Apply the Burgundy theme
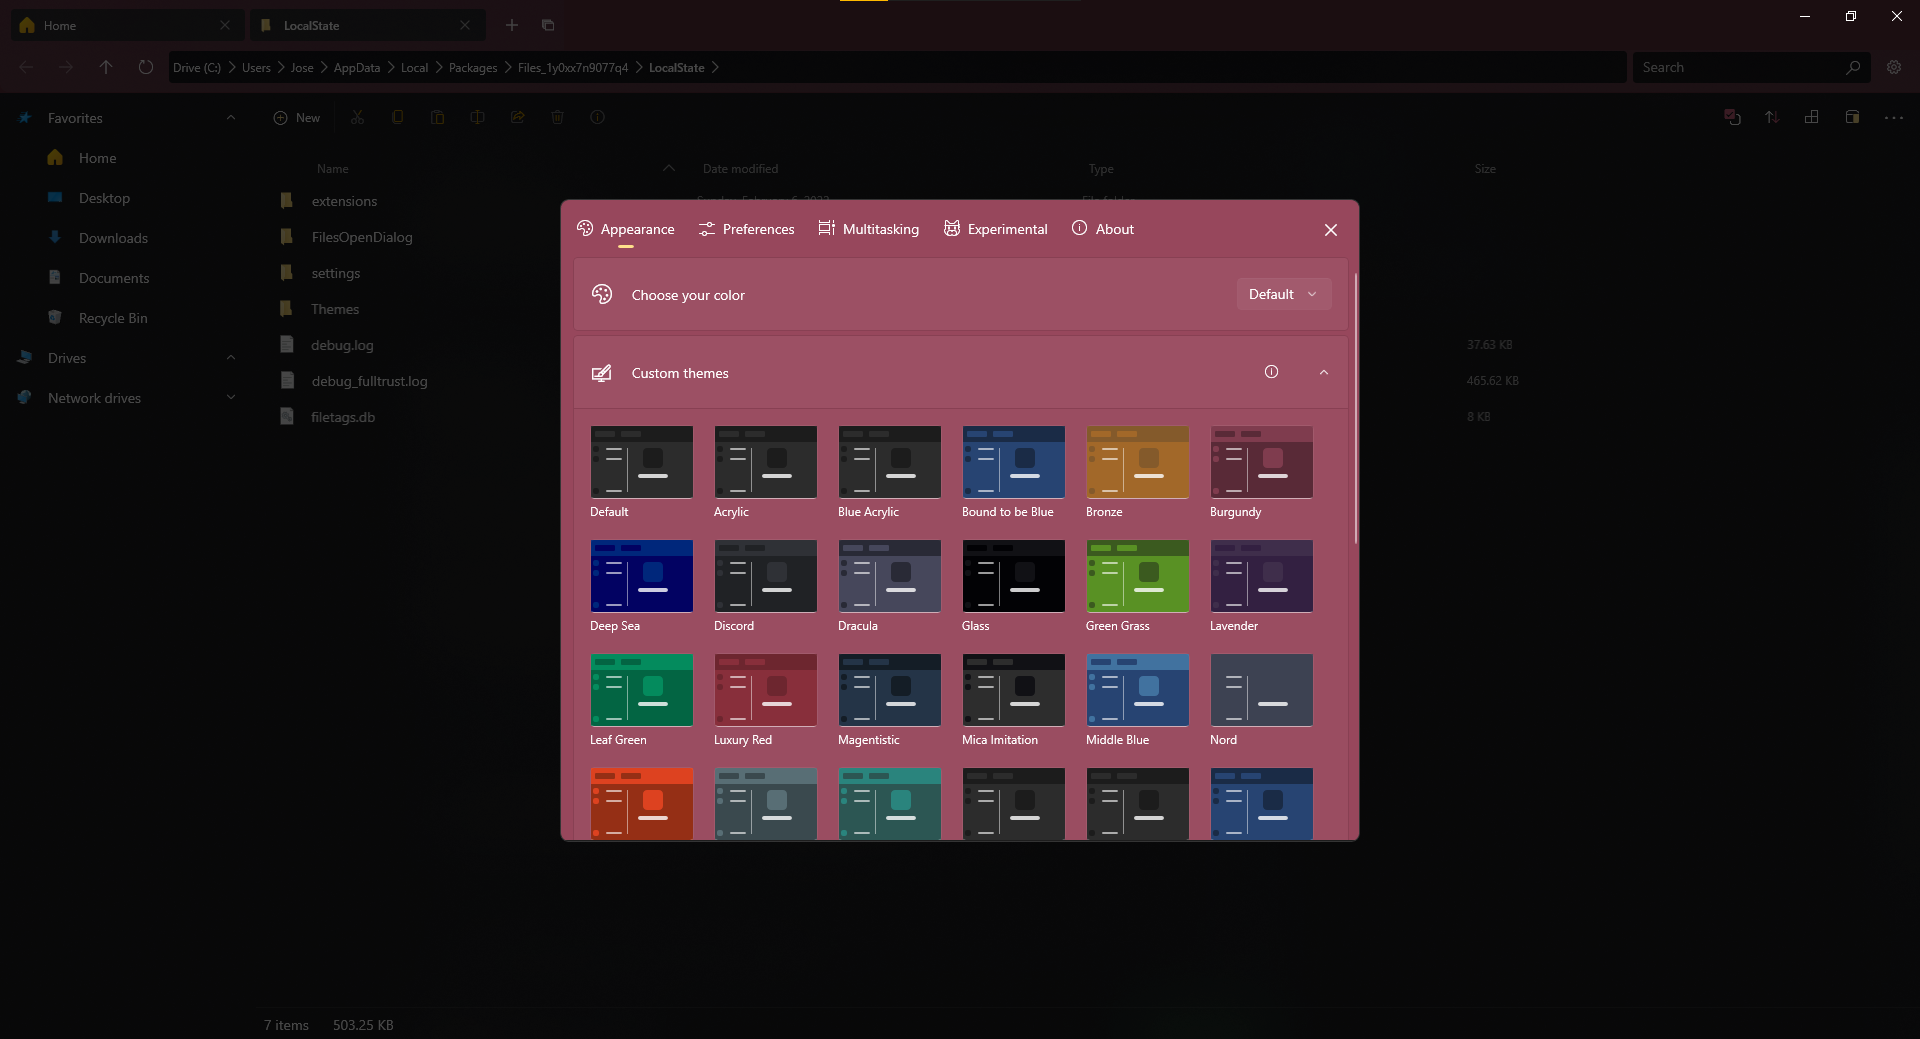The image size is (1920, 1039). tap(1262, 462)
